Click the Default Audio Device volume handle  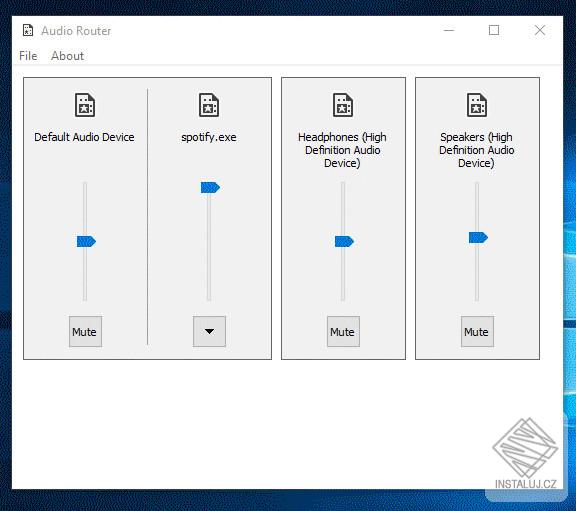pos(86,241)
